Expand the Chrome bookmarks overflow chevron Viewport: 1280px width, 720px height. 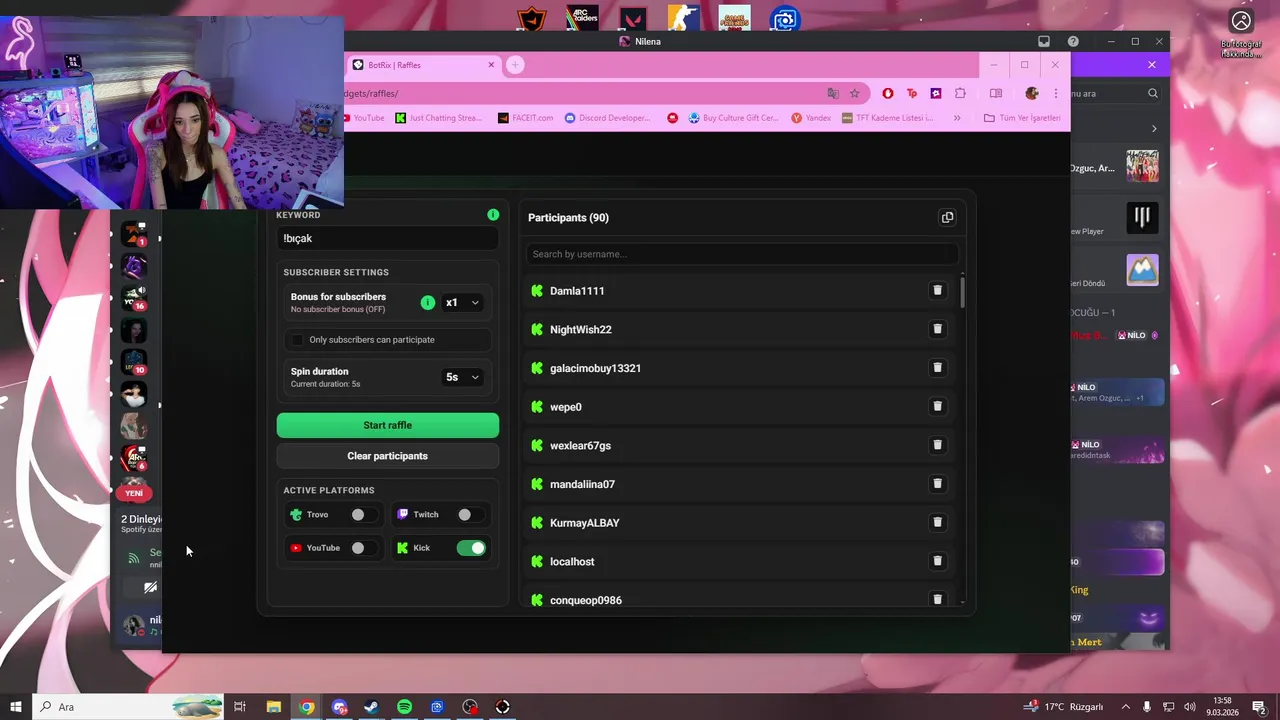(x=957, y=118)
